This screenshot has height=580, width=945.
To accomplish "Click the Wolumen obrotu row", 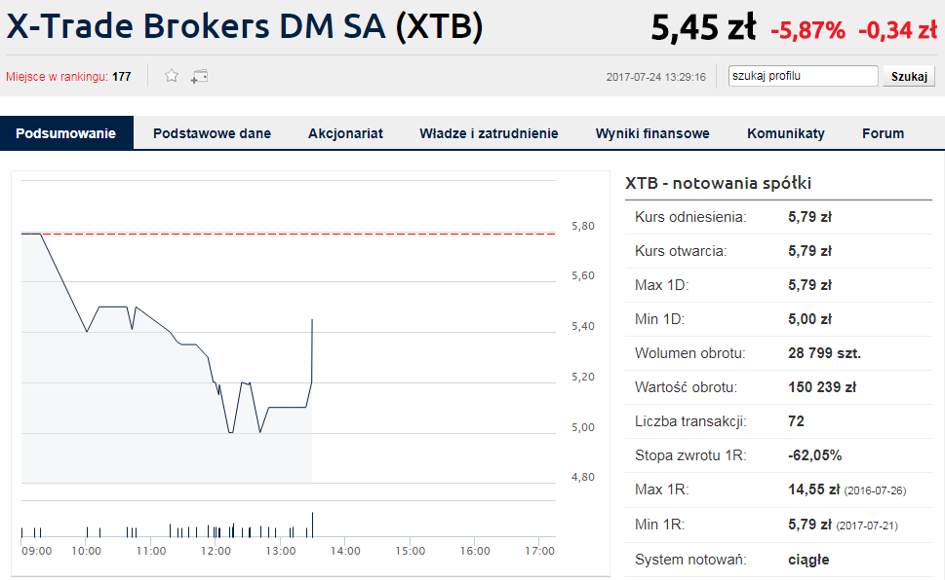I will [779, 353].
